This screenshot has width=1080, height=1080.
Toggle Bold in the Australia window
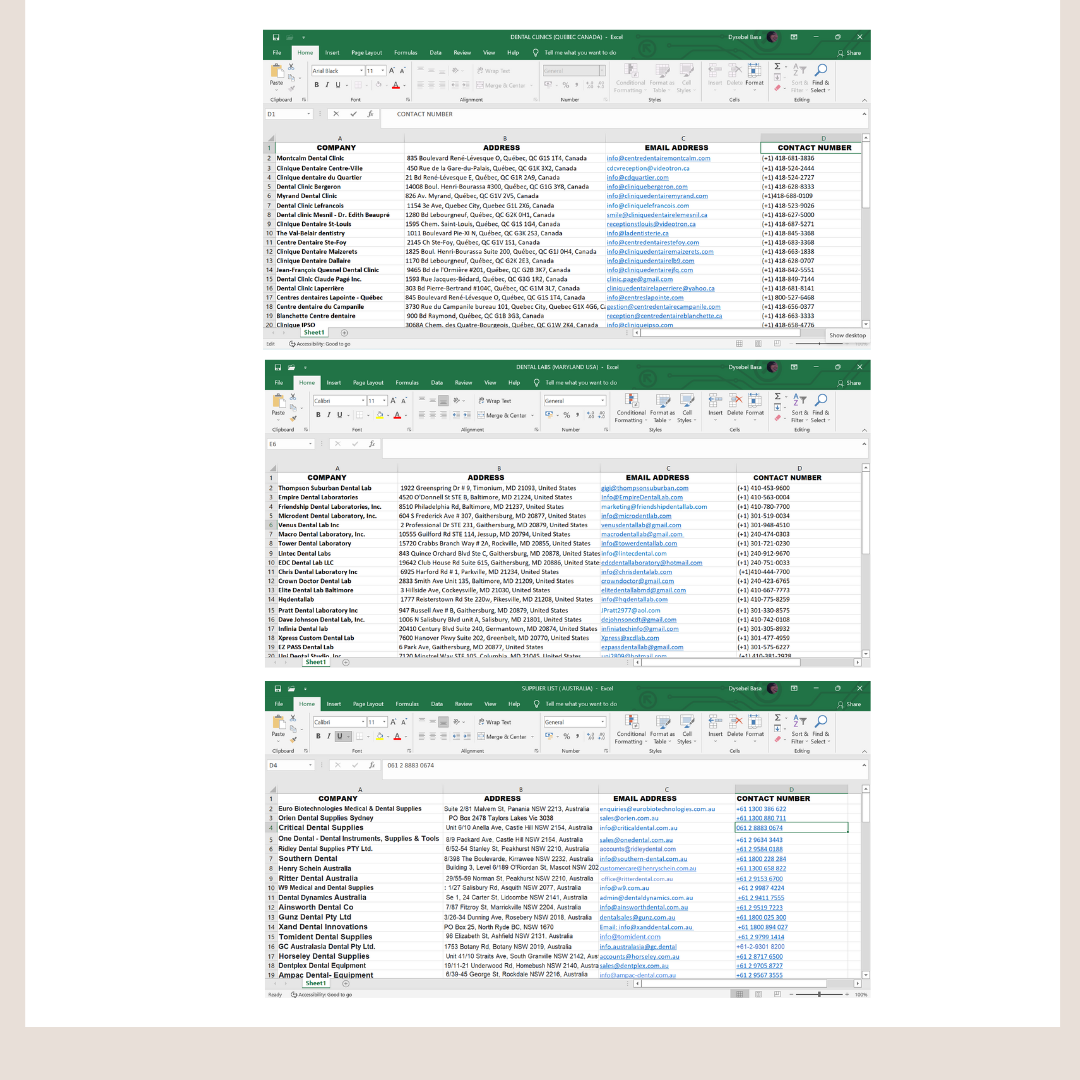318,737
